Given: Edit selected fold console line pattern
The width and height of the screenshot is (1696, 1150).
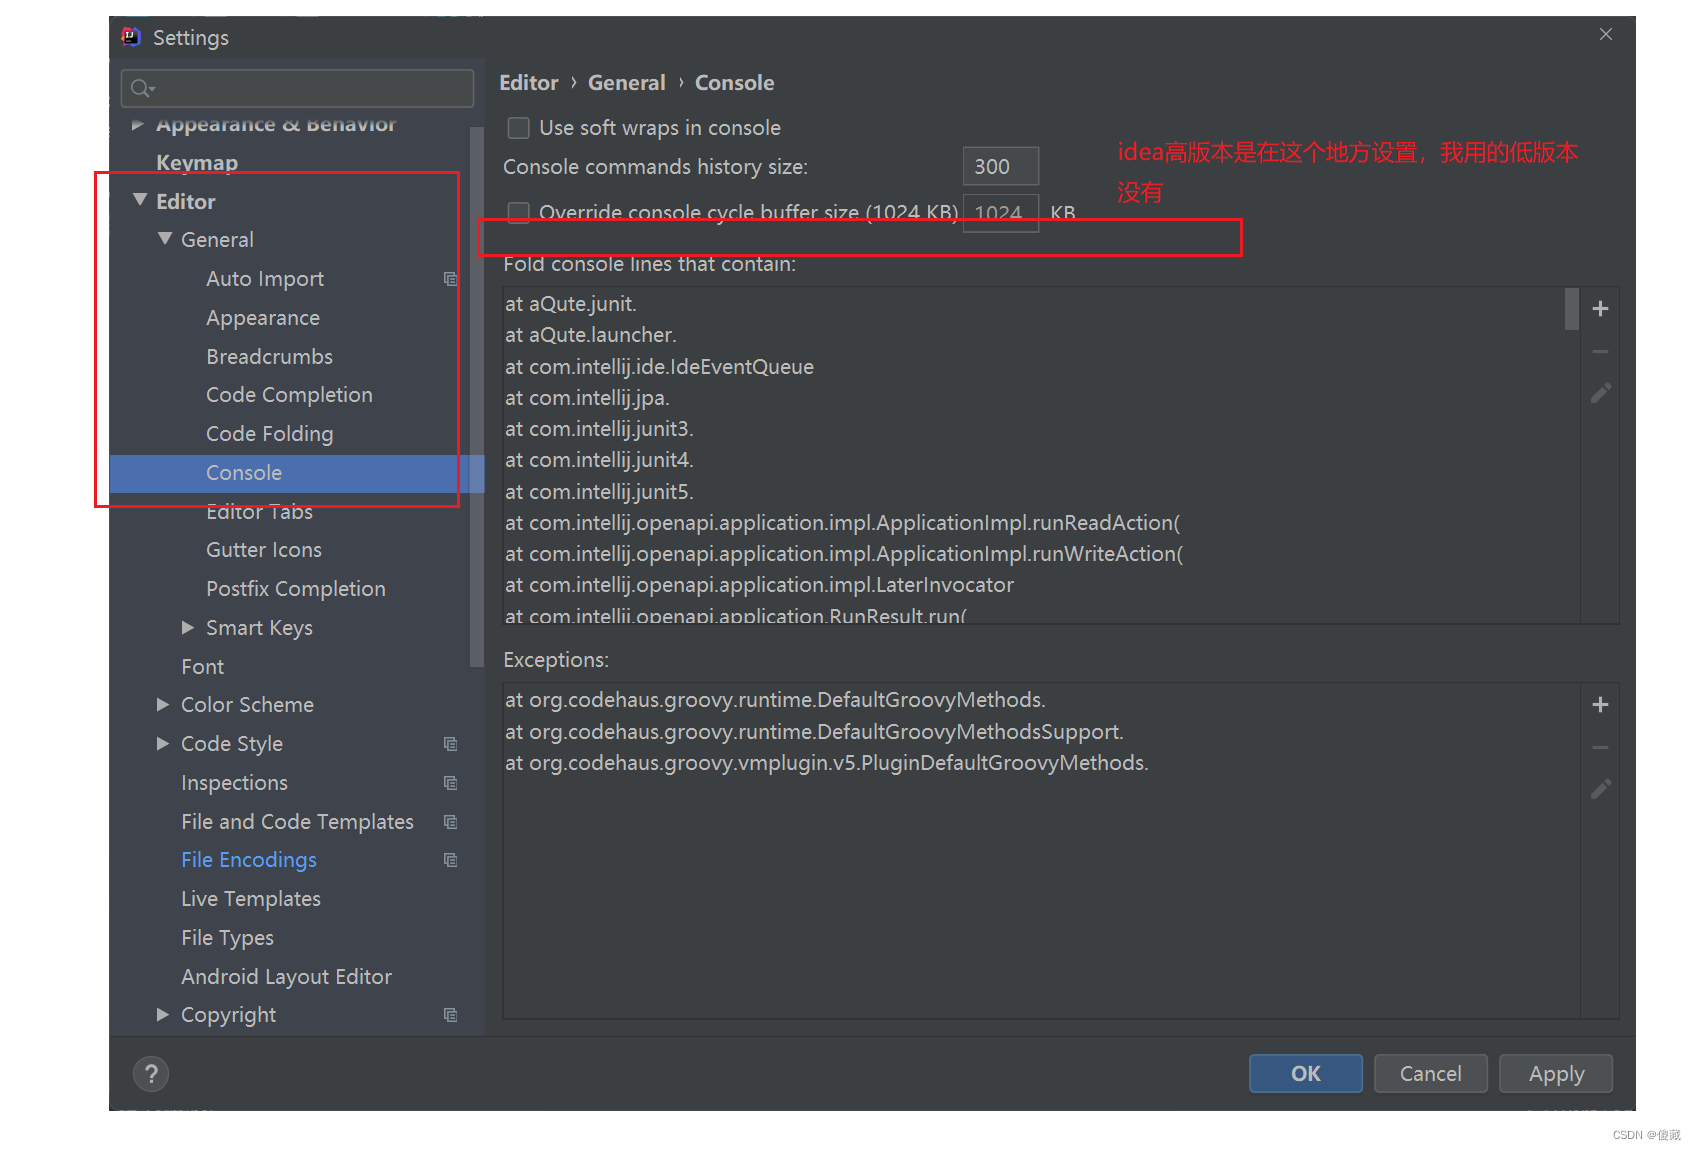Looking at the screenshot, I should [1600, 393].
